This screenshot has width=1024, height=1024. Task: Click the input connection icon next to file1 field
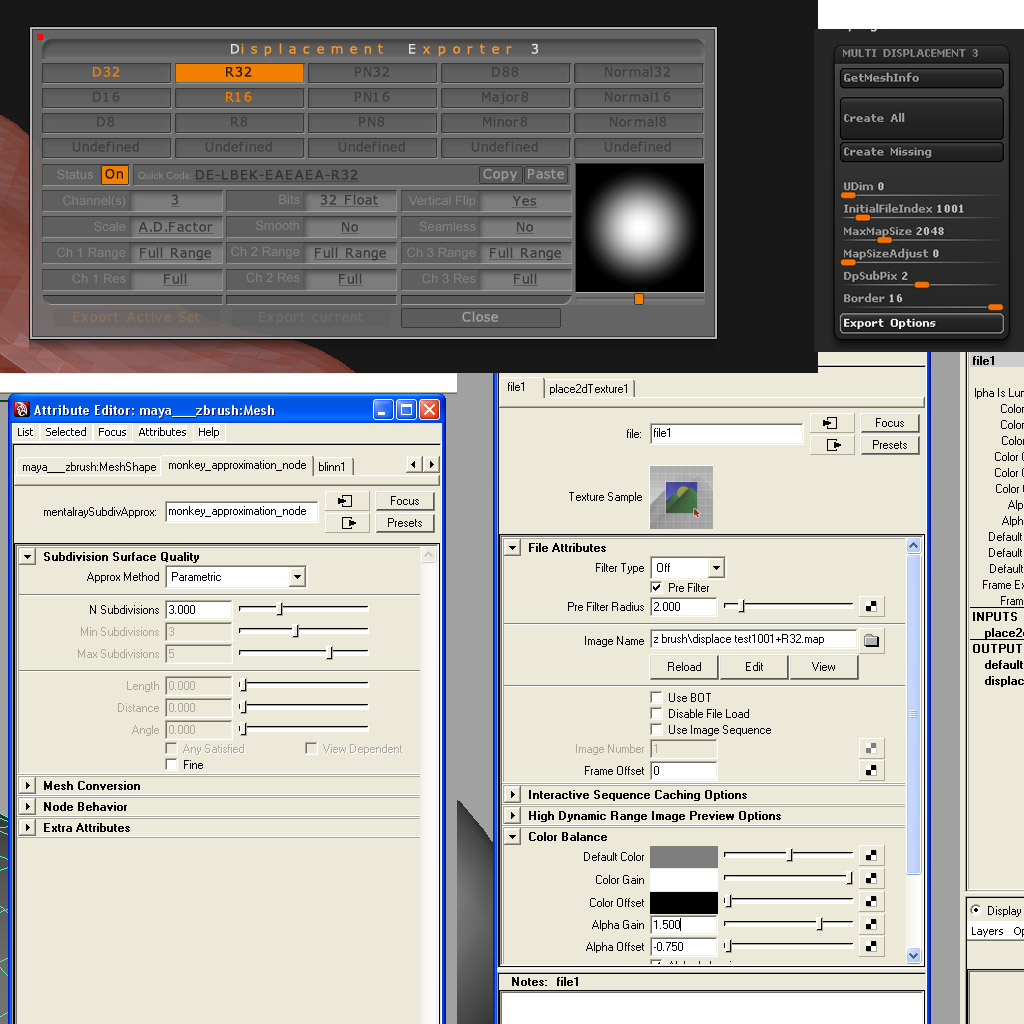click(x=833, y=423)
